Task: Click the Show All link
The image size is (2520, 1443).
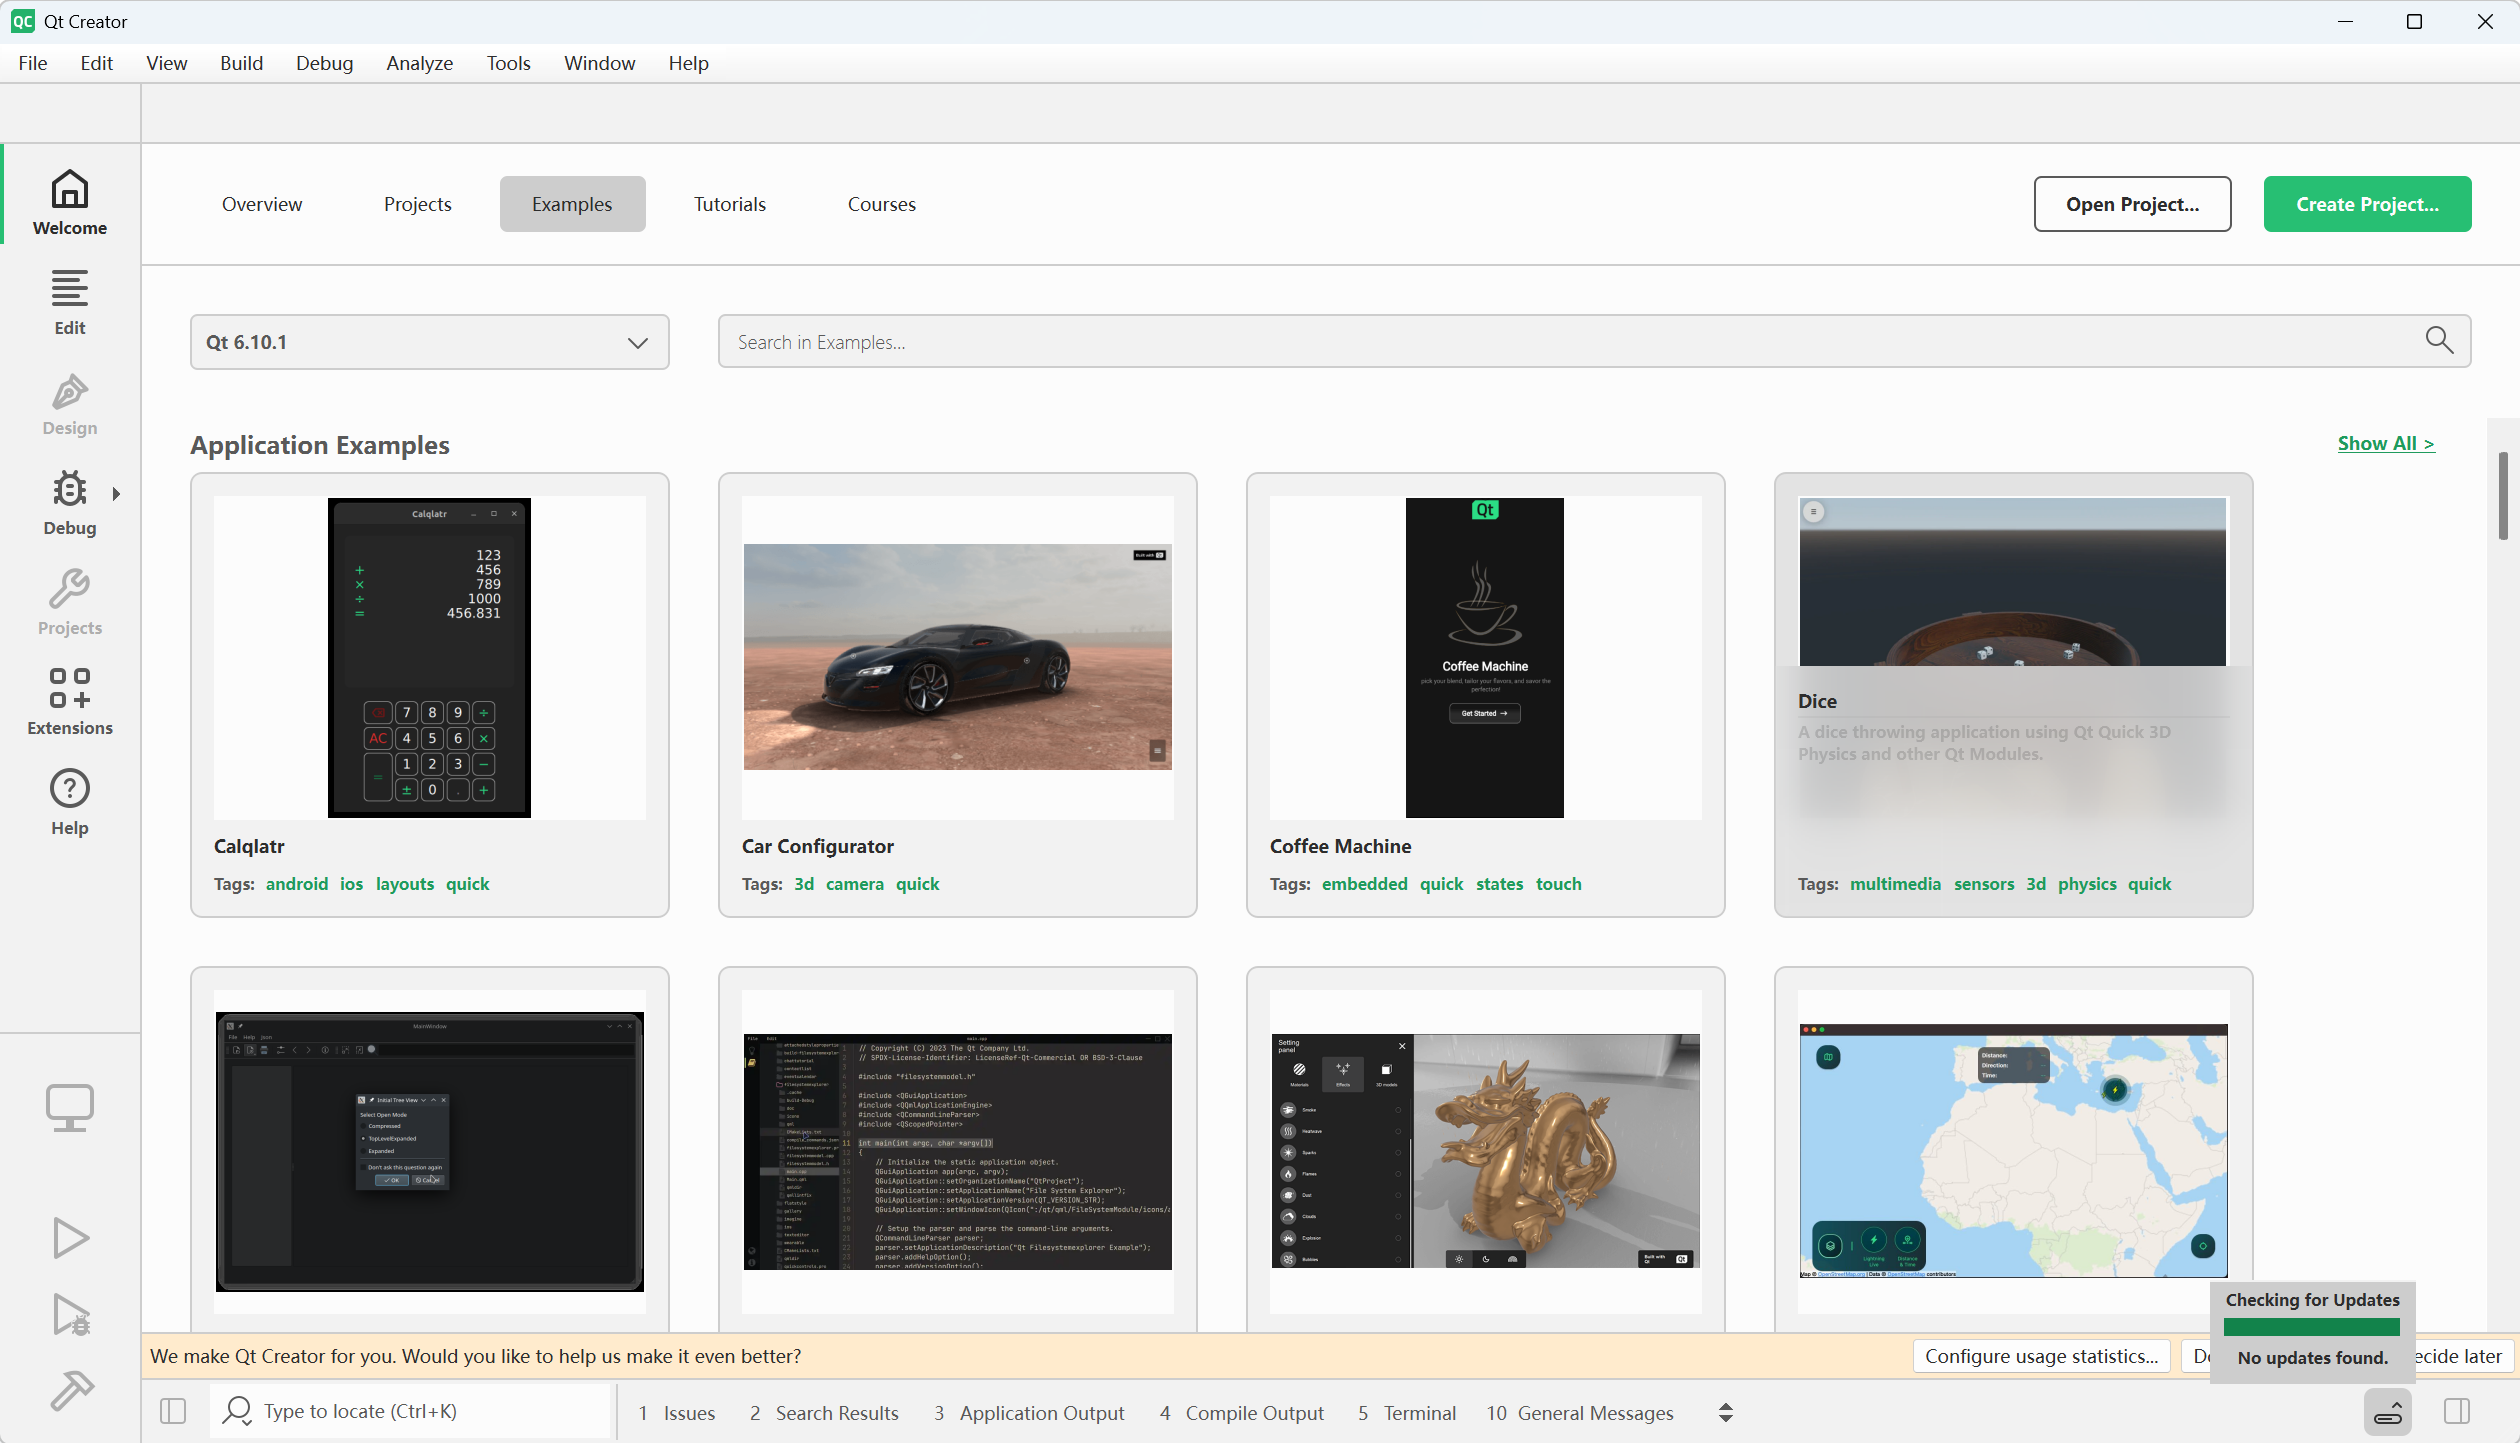Action: [x=2385, y=443]
